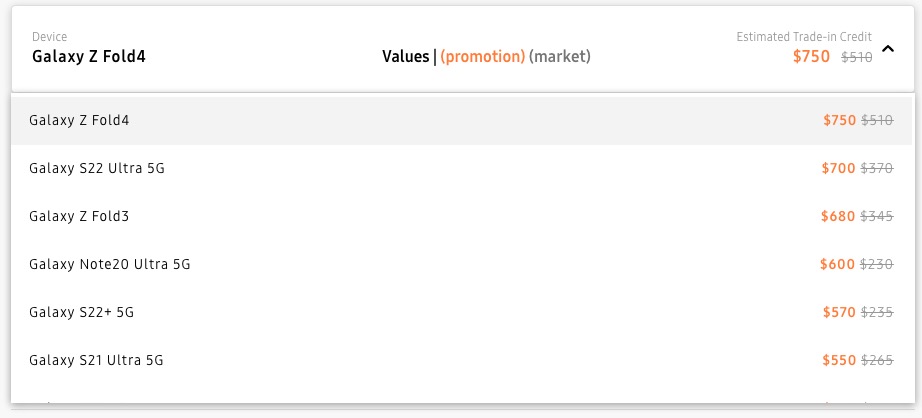Click the $680 promotion value
The width and height of the screenshot is (922, 418).
[838, 217]
